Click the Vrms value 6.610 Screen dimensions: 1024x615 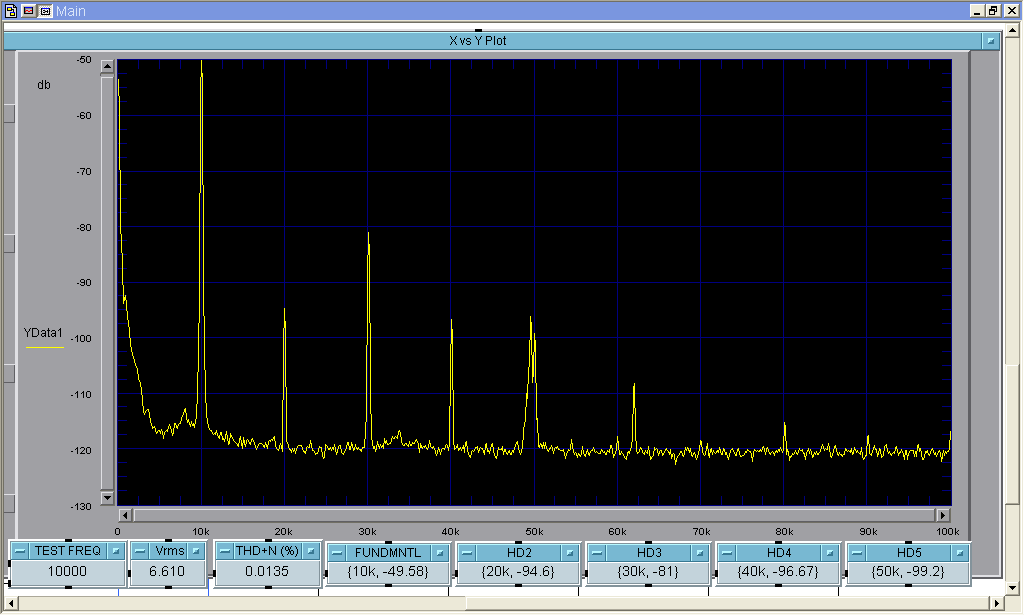[168, 572]
